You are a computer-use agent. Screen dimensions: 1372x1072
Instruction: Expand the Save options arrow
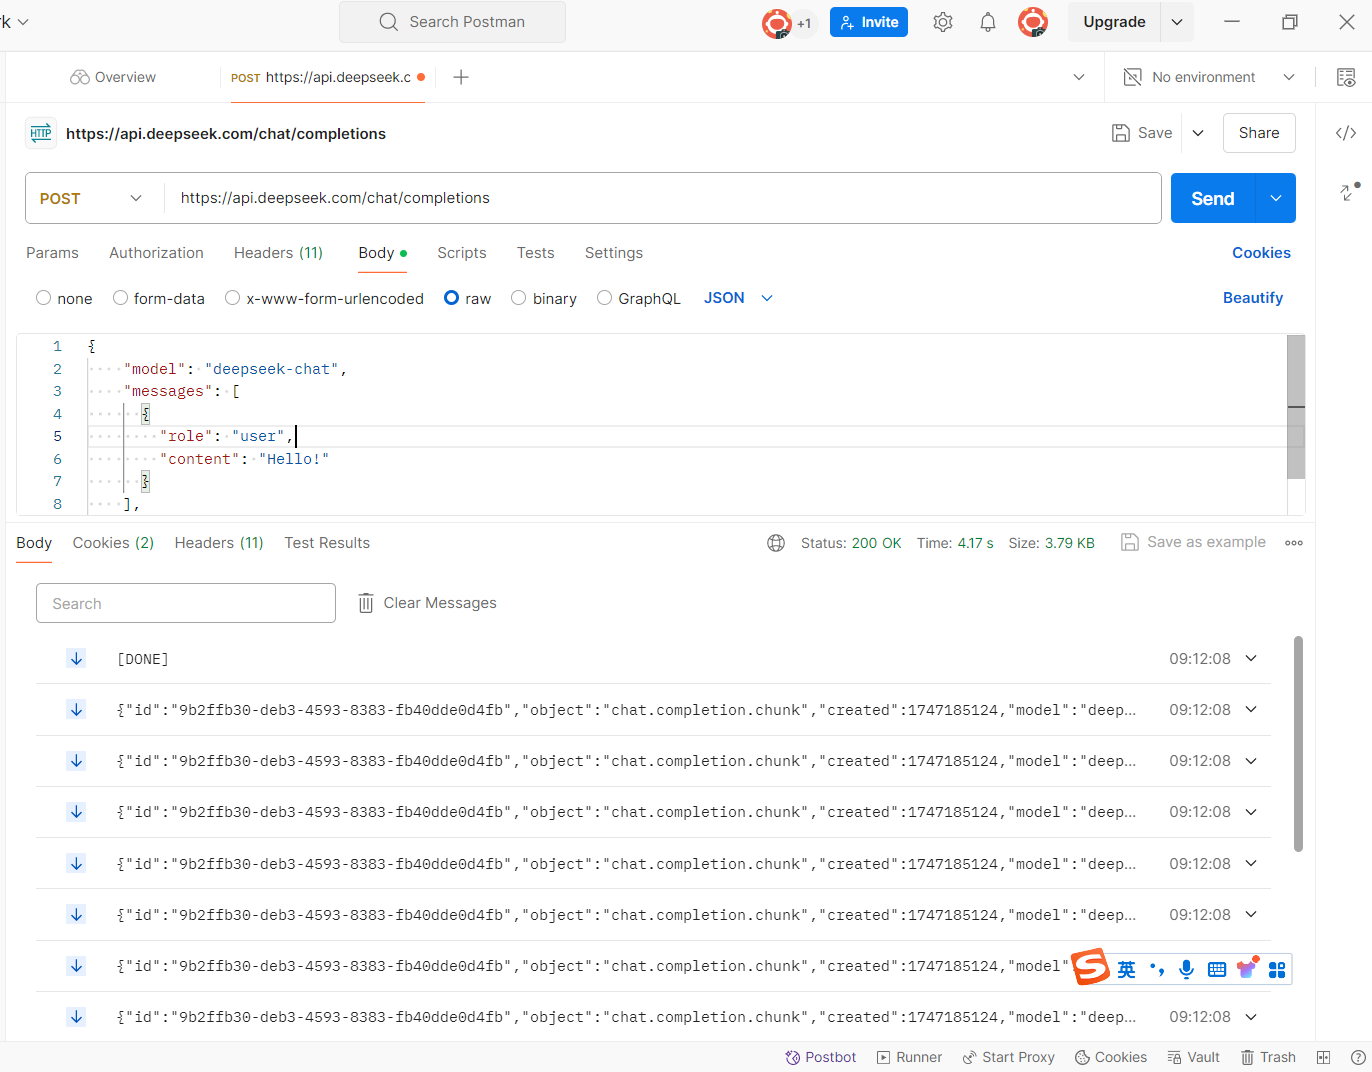click(1198, 133)
